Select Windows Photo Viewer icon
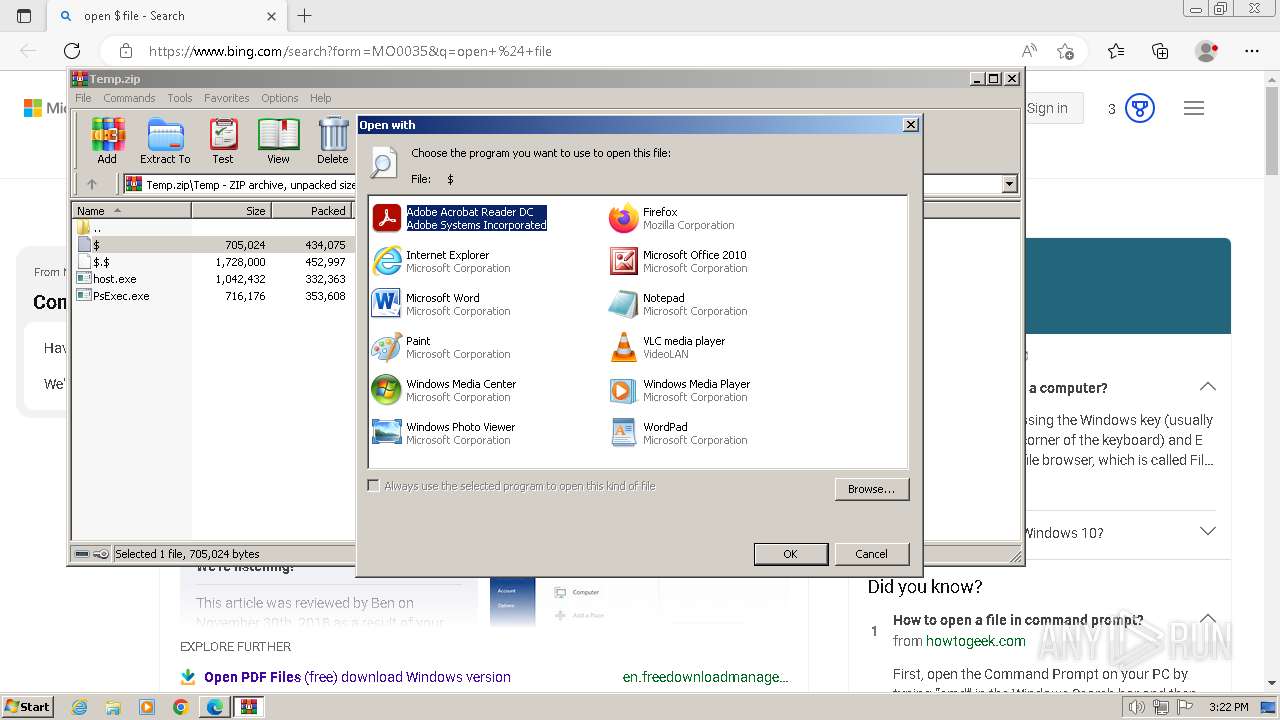 [x=386, y=433]
